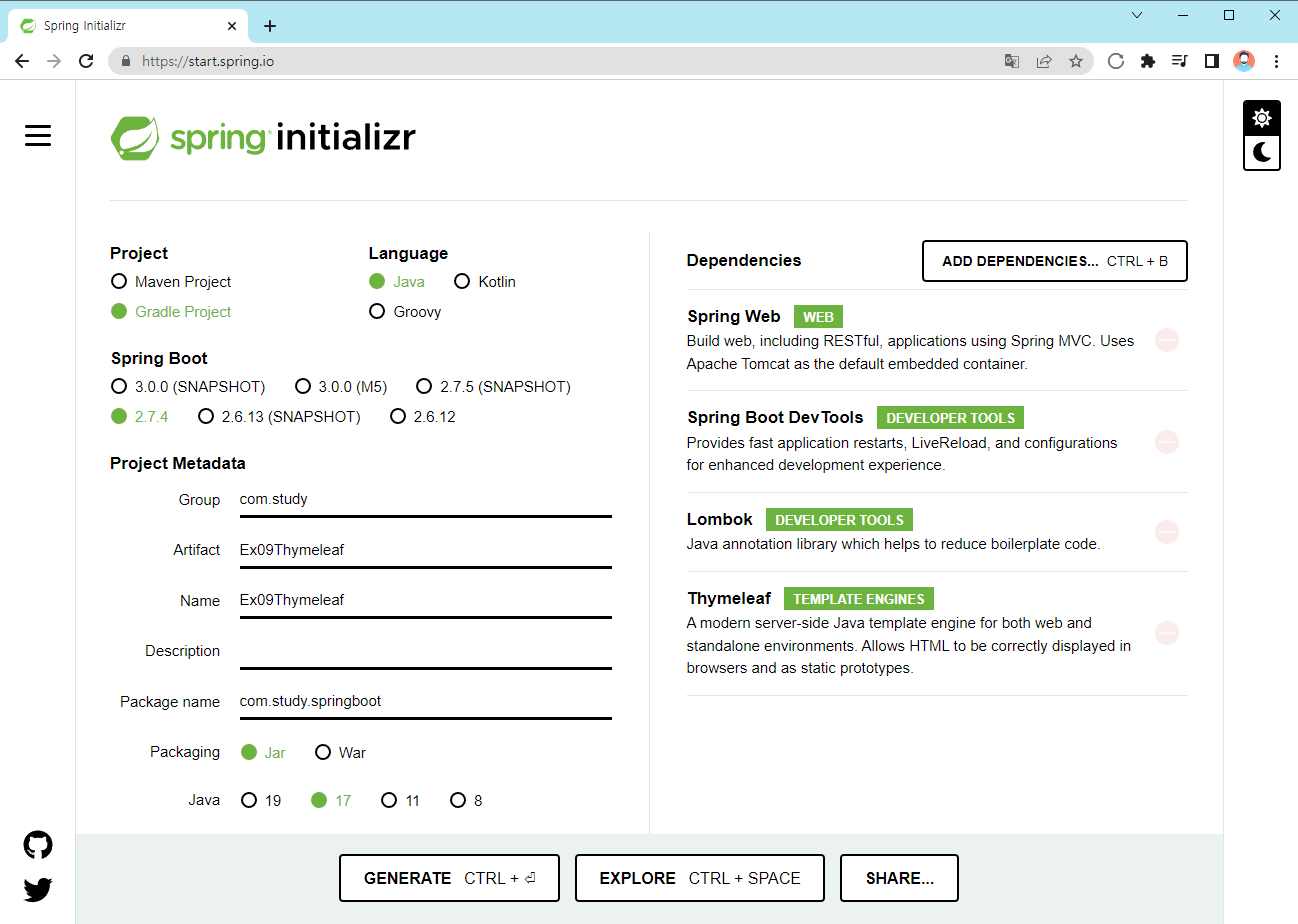This screenshot has height=924, width=1298.
Task: Click EXPLORE button
Action: 700,878
